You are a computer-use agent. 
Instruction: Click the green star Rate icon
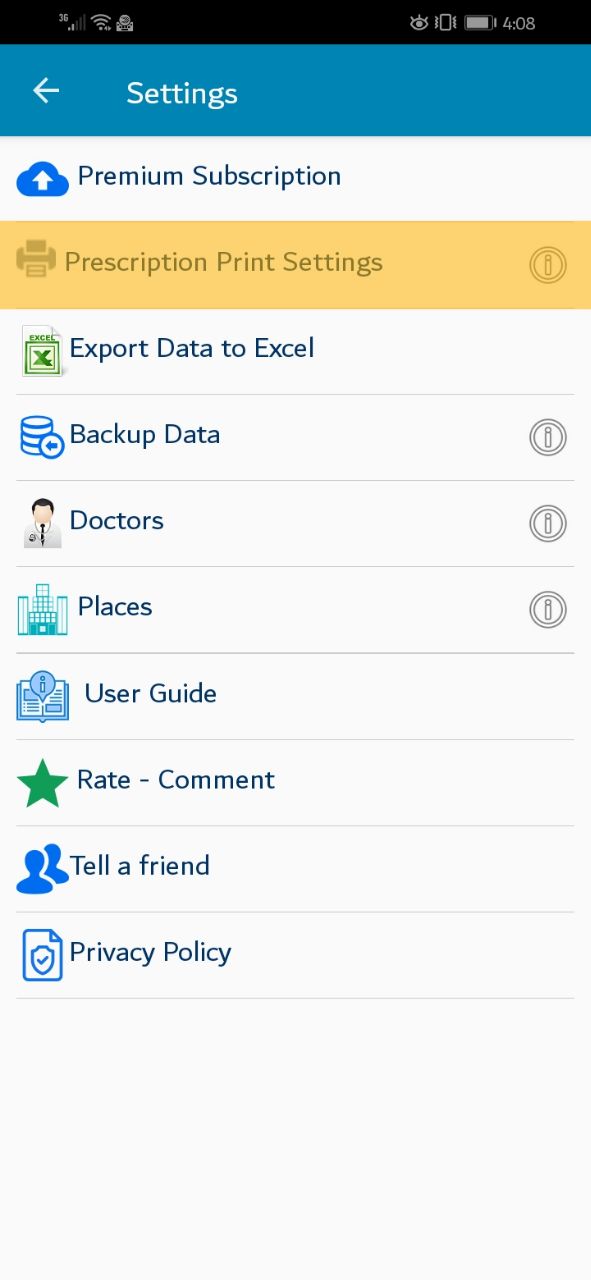click(43, 783)
